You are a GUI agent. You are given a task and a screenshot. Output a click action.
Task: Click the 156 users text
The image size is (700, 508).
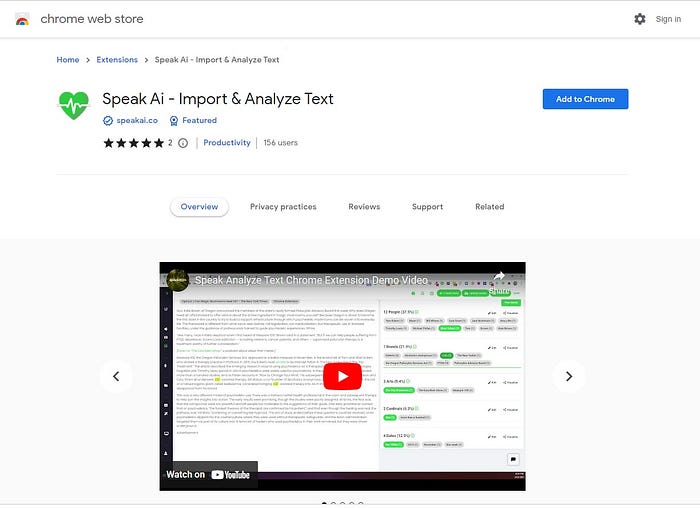280,142
